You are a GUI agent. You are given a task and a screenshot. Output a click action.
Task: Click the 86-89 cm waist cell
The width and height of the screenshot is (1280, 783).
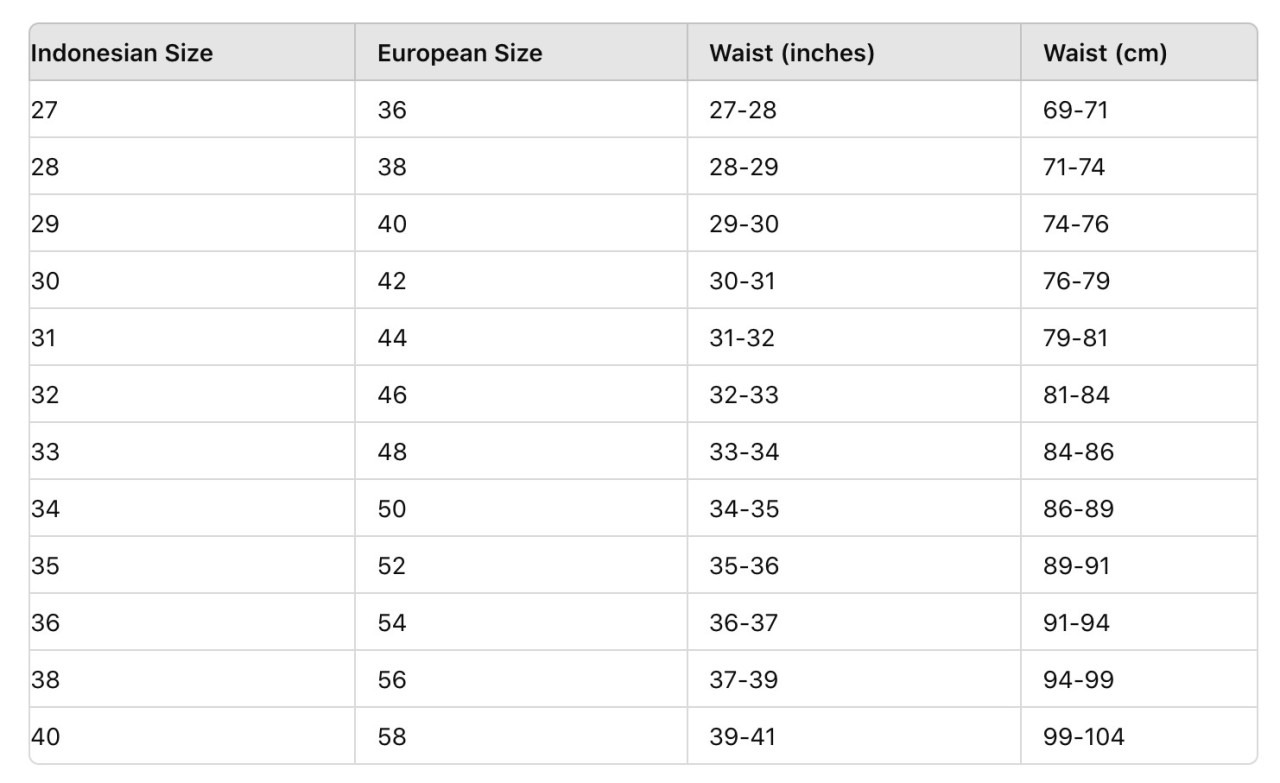click(x=1139, y=509)
